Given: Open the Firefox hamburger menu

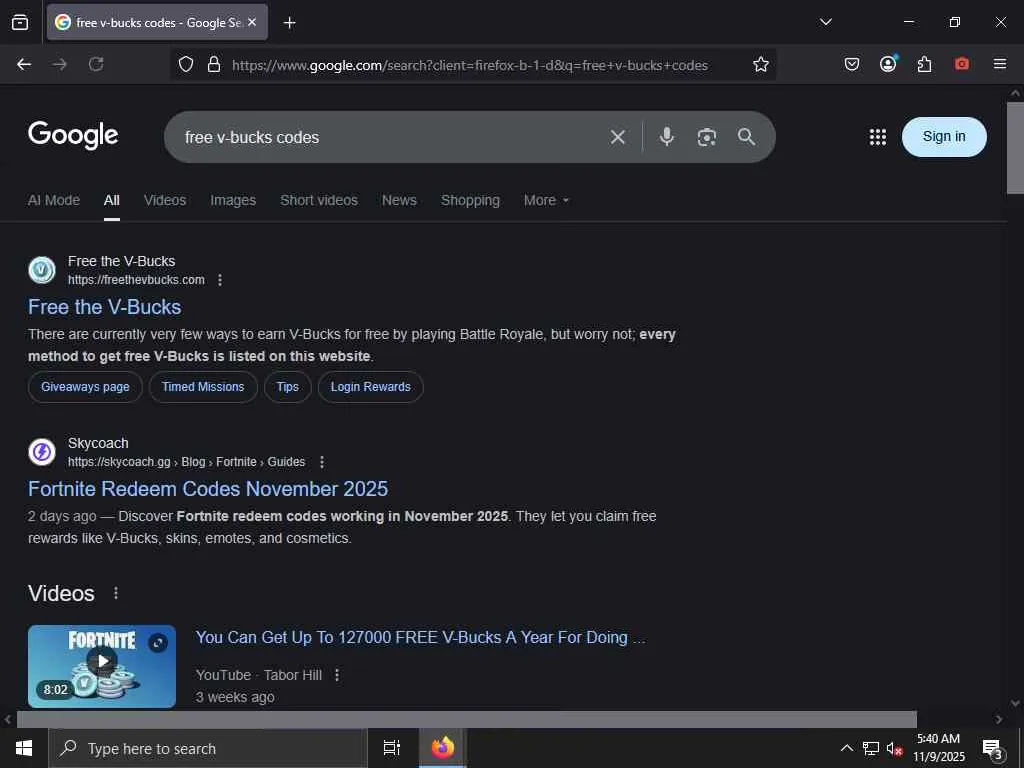Looking at the screenshot, I should (x=1000, y=64).
